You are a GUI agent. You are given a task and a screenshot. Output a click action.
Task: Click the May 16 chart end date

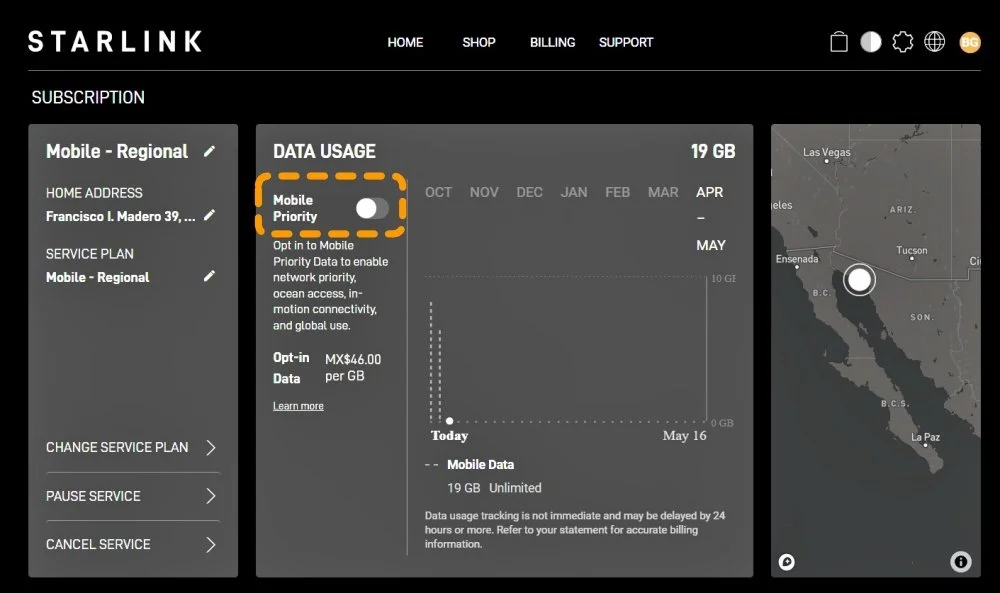click(x=684, y=436)
